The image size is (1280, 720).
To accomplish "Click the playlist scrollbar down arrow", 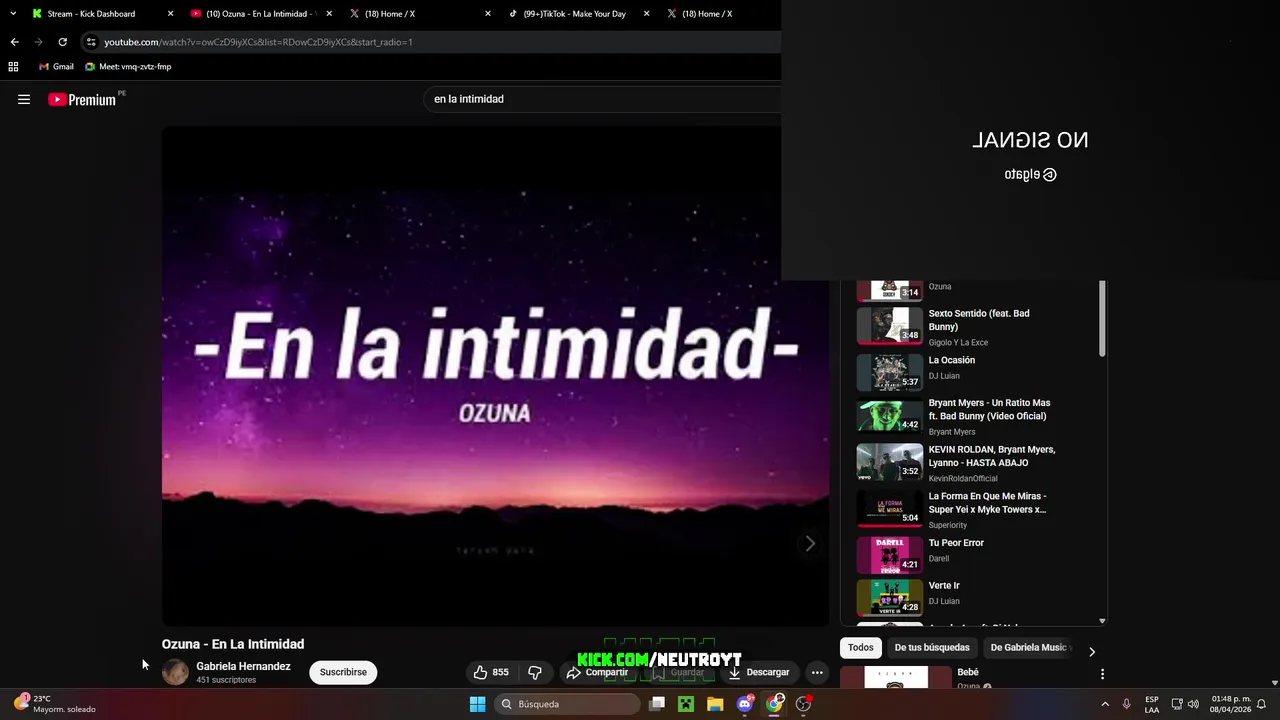I will click(x=1102, y=620).
